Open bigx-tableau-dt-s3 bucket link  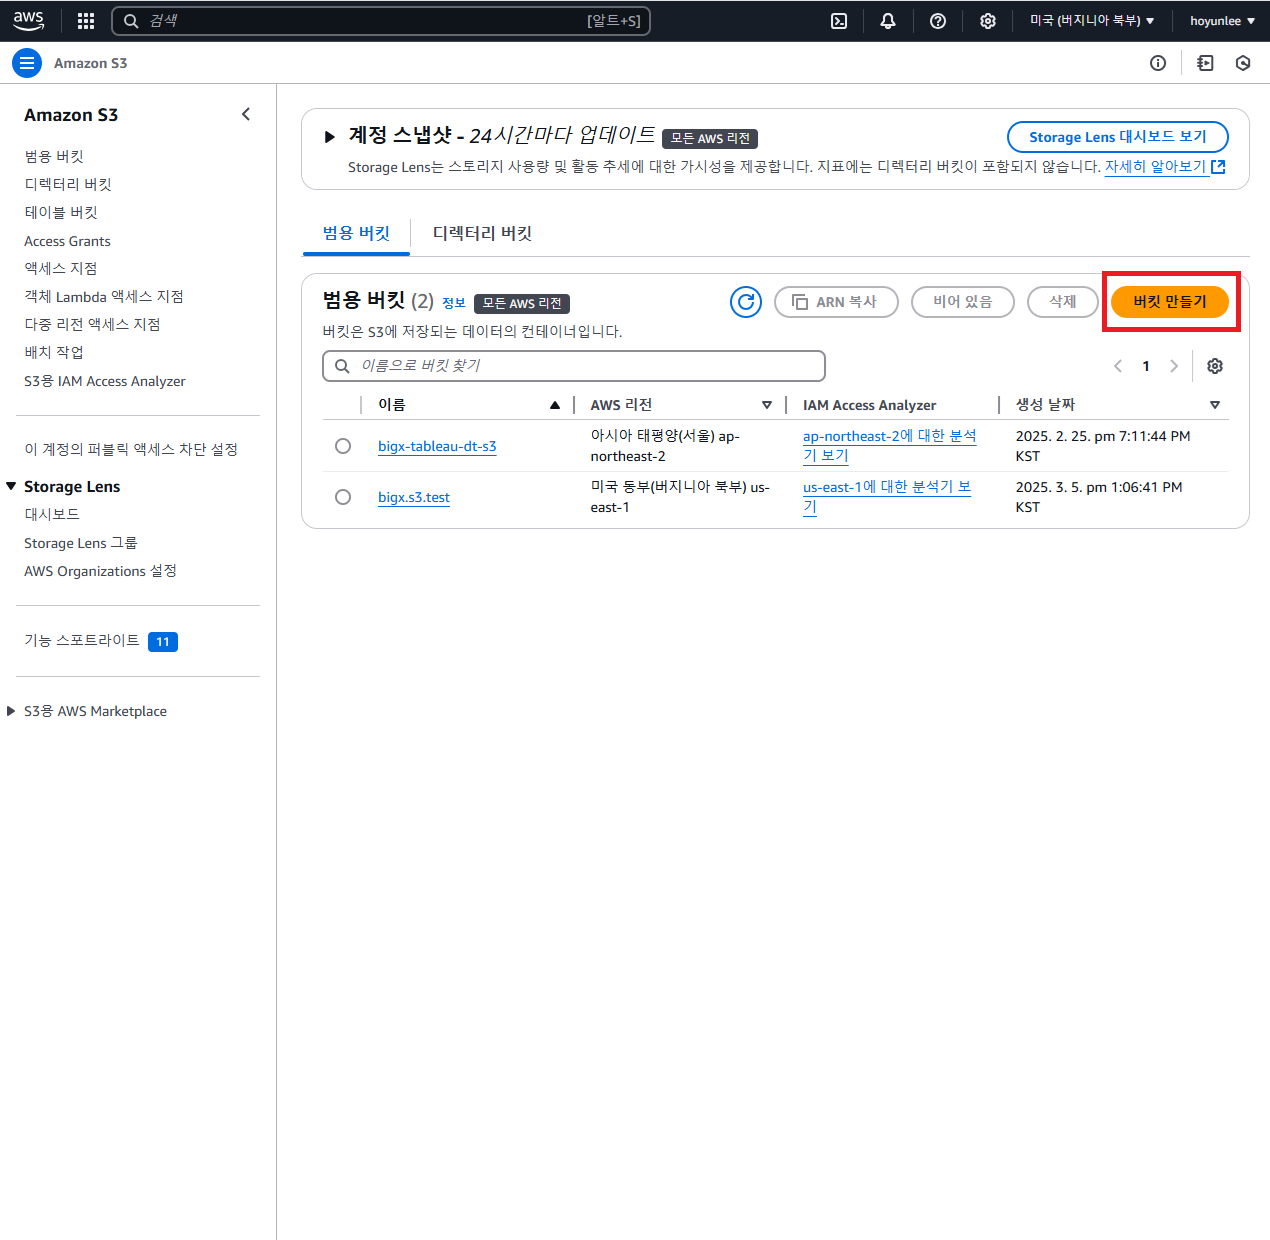click(x=437, y=446)
